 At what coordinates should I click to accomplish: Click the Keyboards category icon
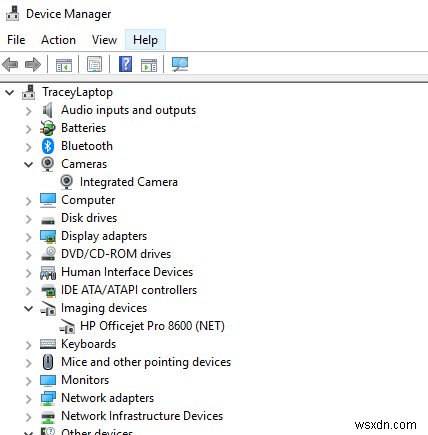tap(48, 344)
